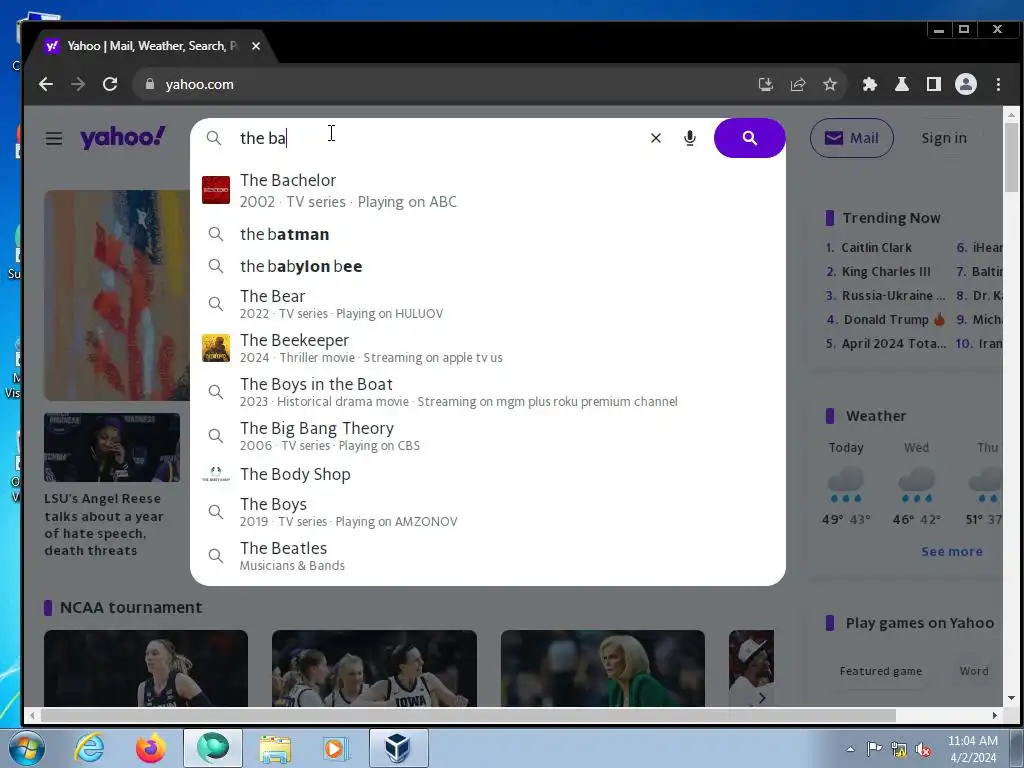Open media player taskbar icon
The width and height of the screenshot is (1024, 768).
336,748
